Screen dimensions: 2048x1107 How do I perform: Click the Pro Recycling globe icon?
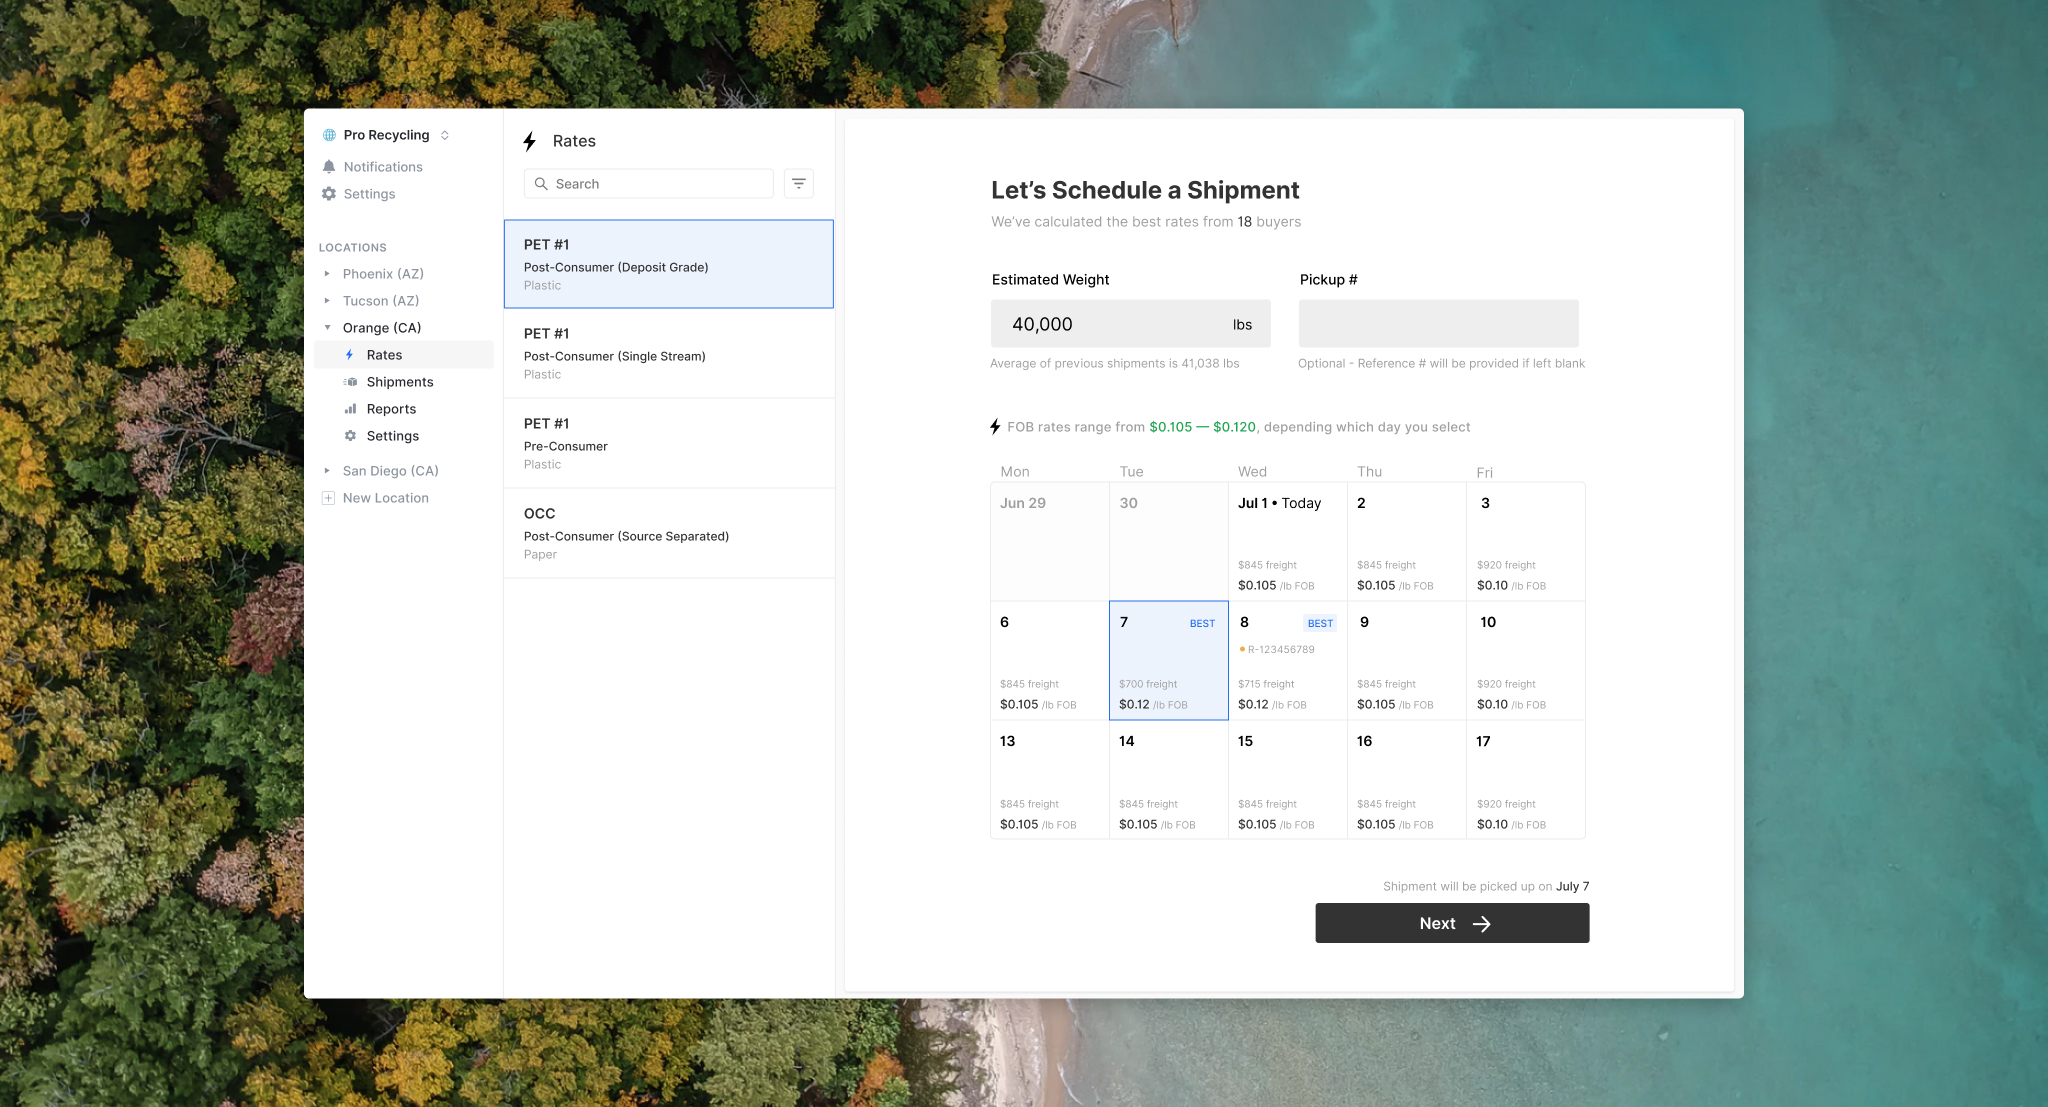tap(329, 135)
